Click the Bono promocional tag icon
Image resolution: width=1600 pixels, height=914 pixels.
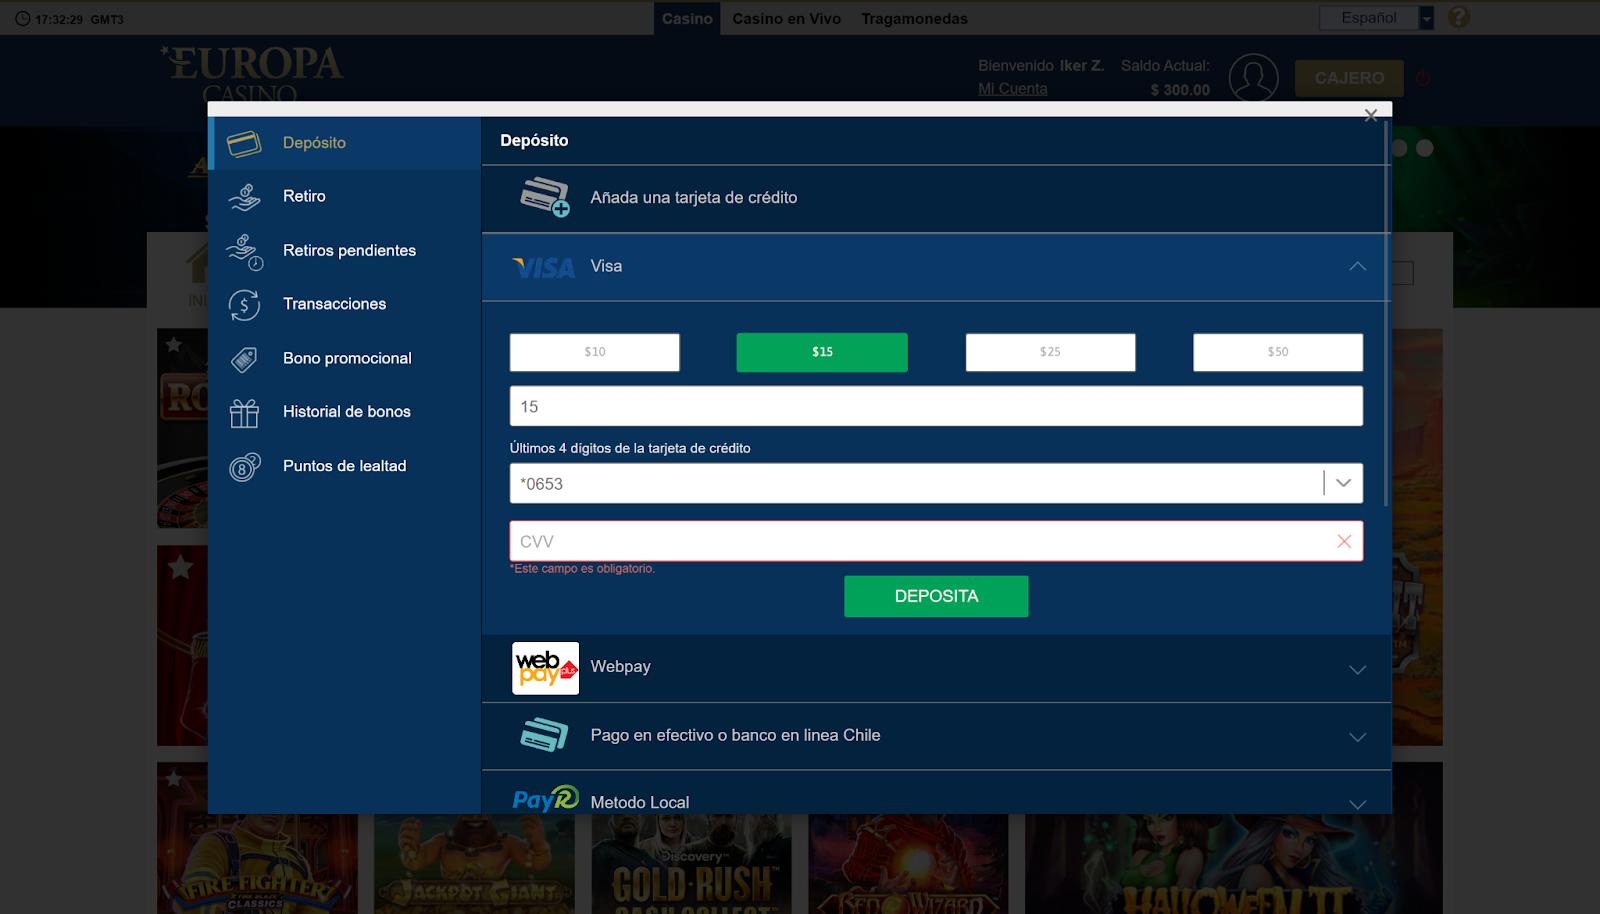(244, 359)
